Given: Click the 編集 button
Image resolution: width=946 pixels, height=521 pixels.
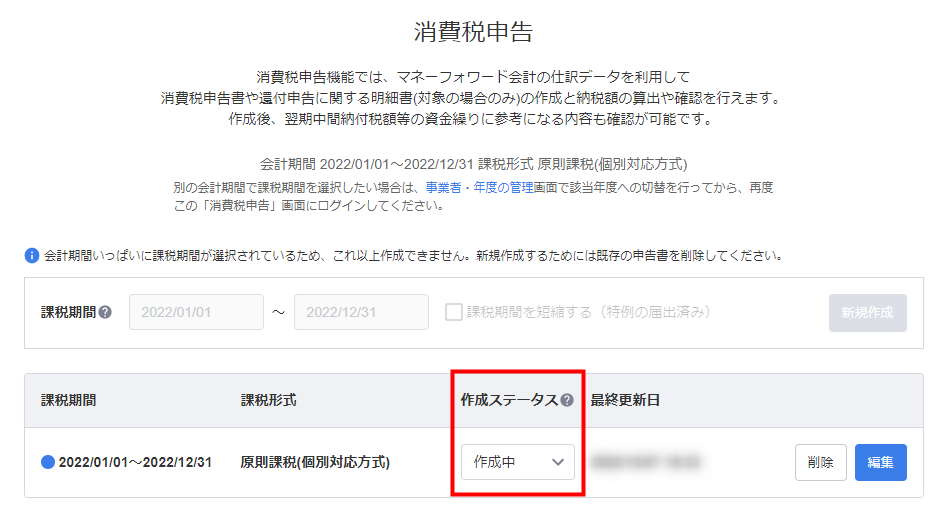Looking at the screenshot, I should point(880,463).
